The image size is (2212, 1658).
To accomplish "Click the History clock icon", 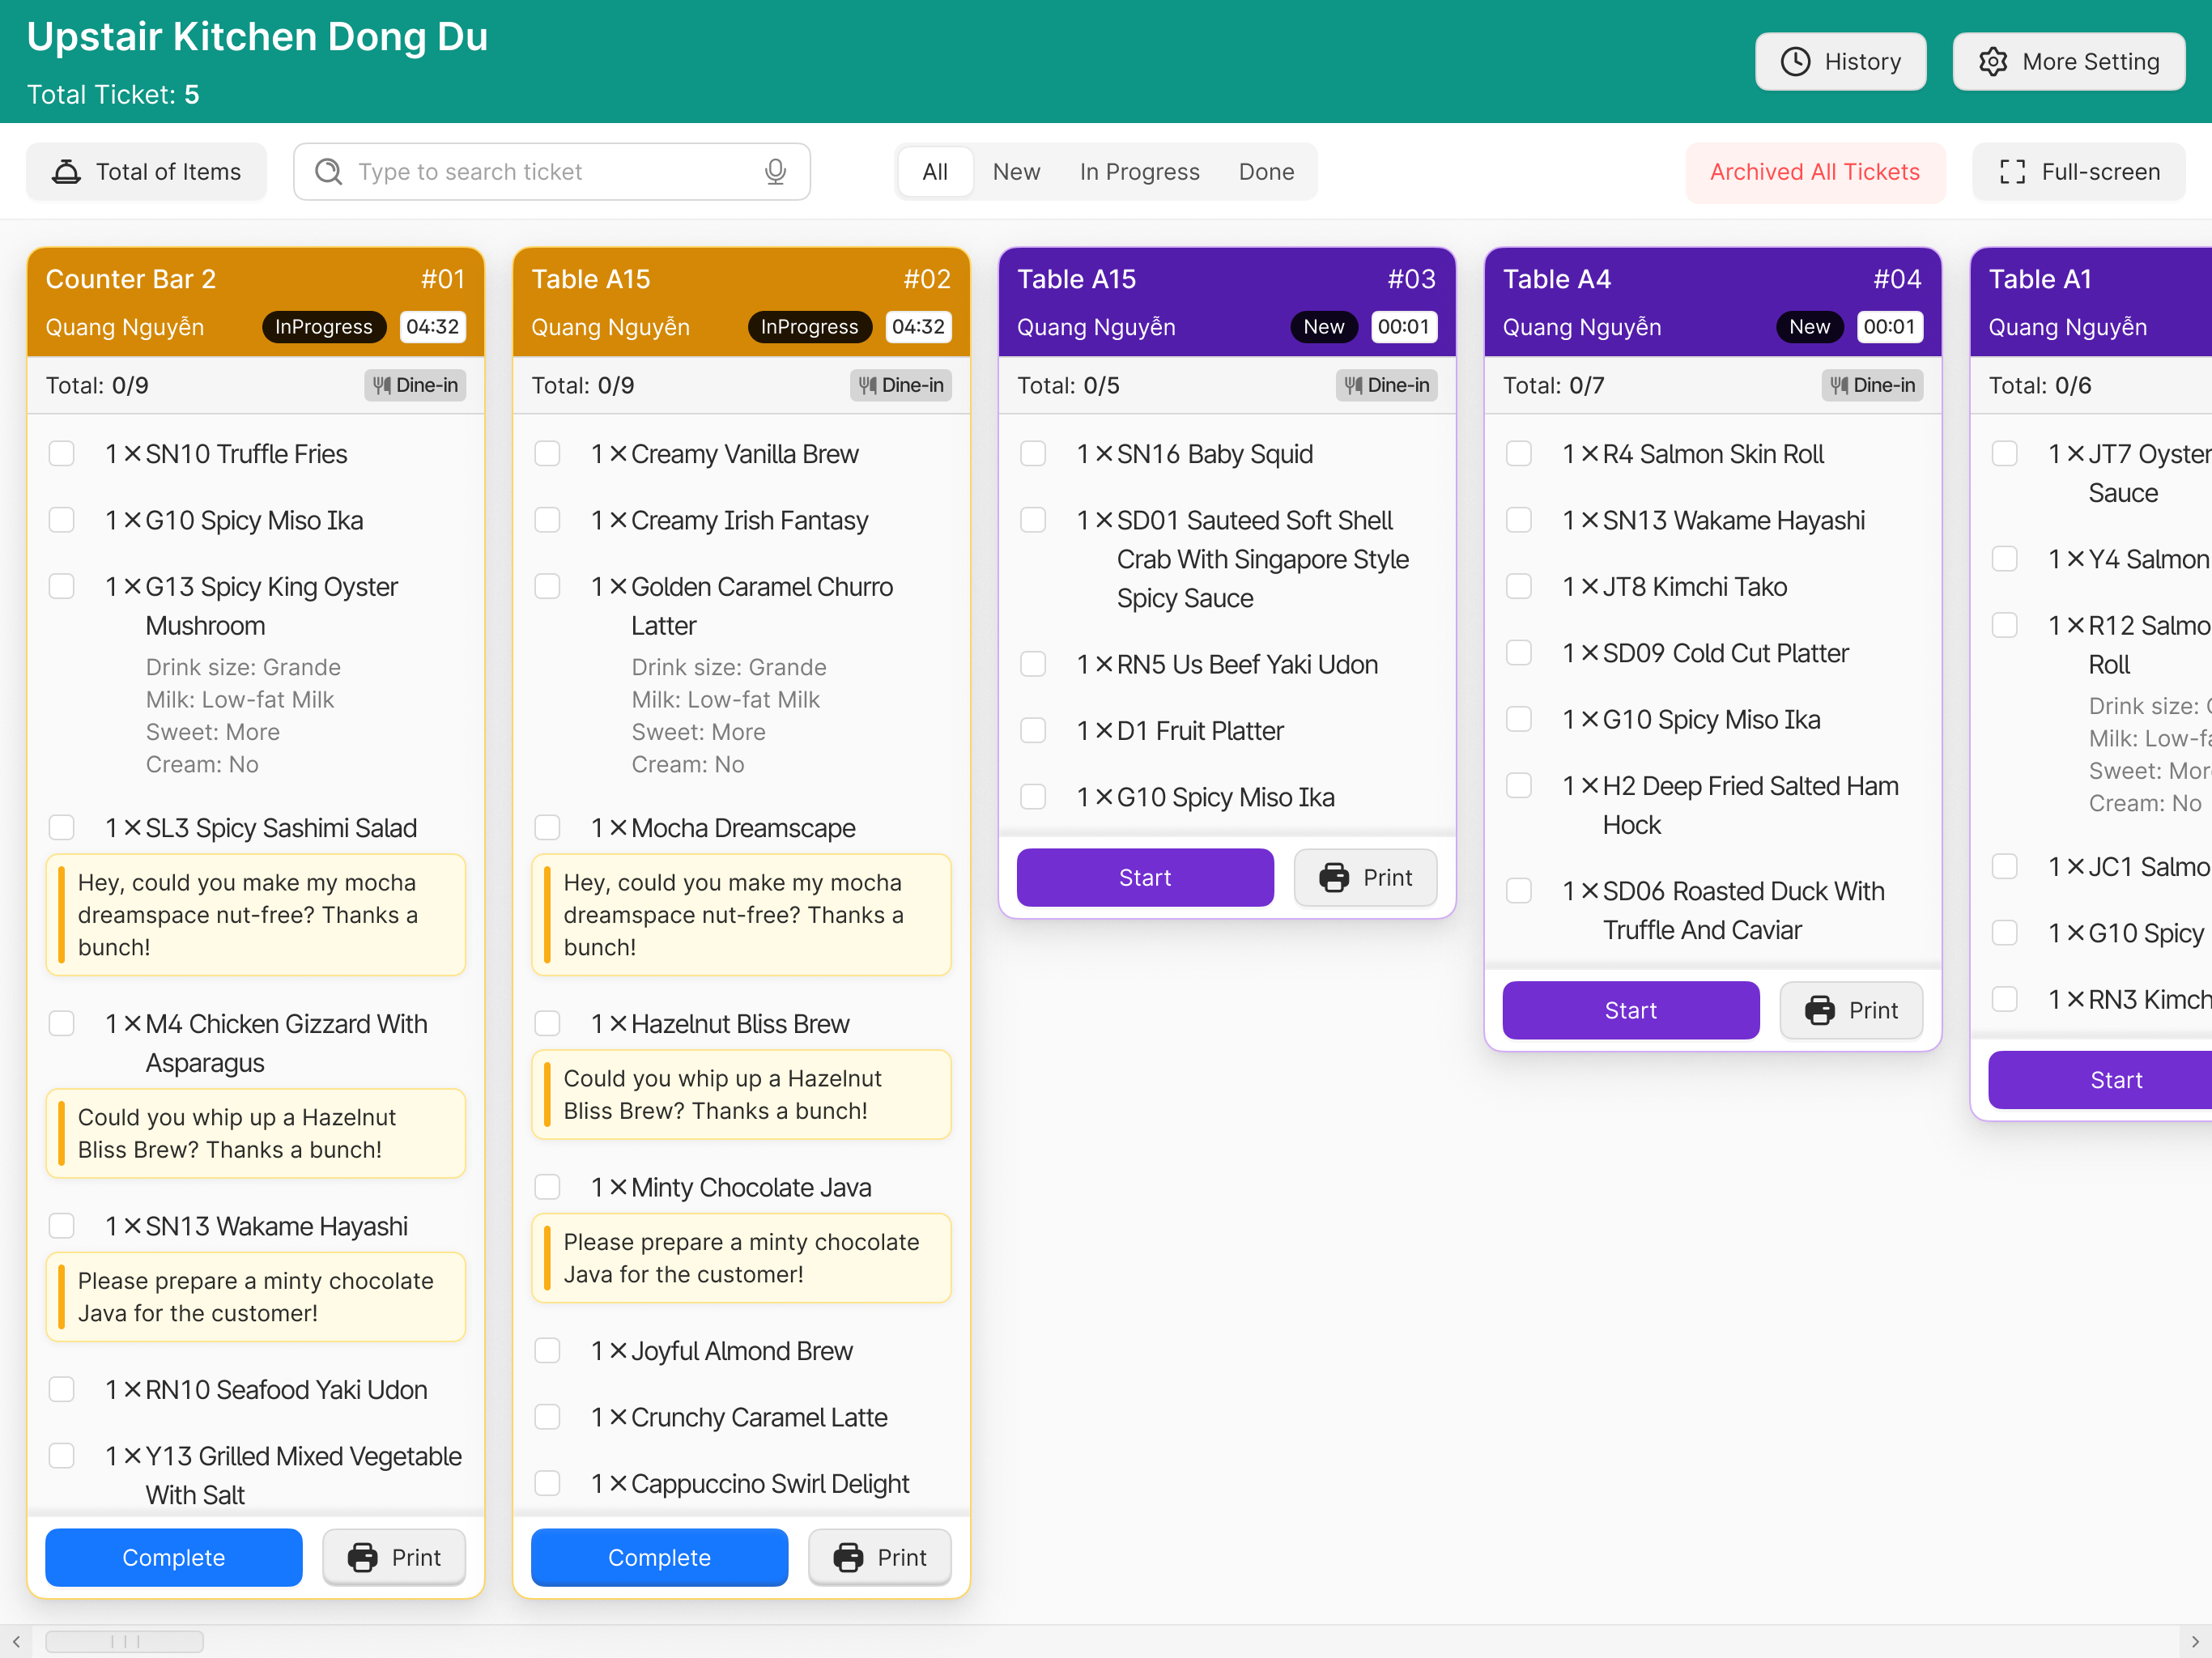I will 1795,62.
